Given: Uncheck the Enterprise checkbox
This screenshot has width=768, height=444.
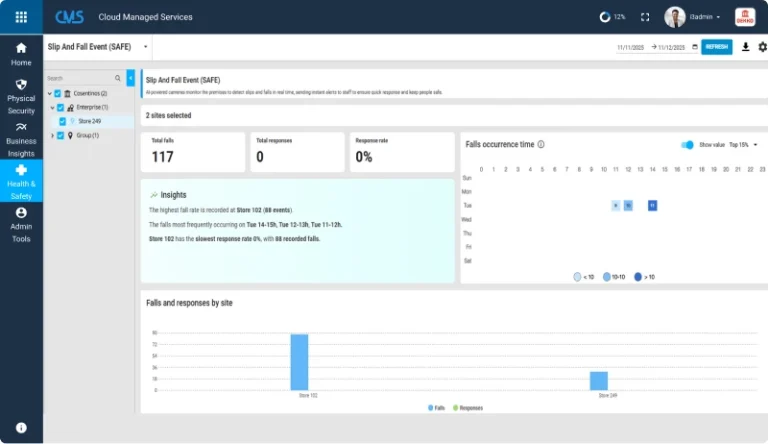Looking at the screenshot, I should point(60,107).
